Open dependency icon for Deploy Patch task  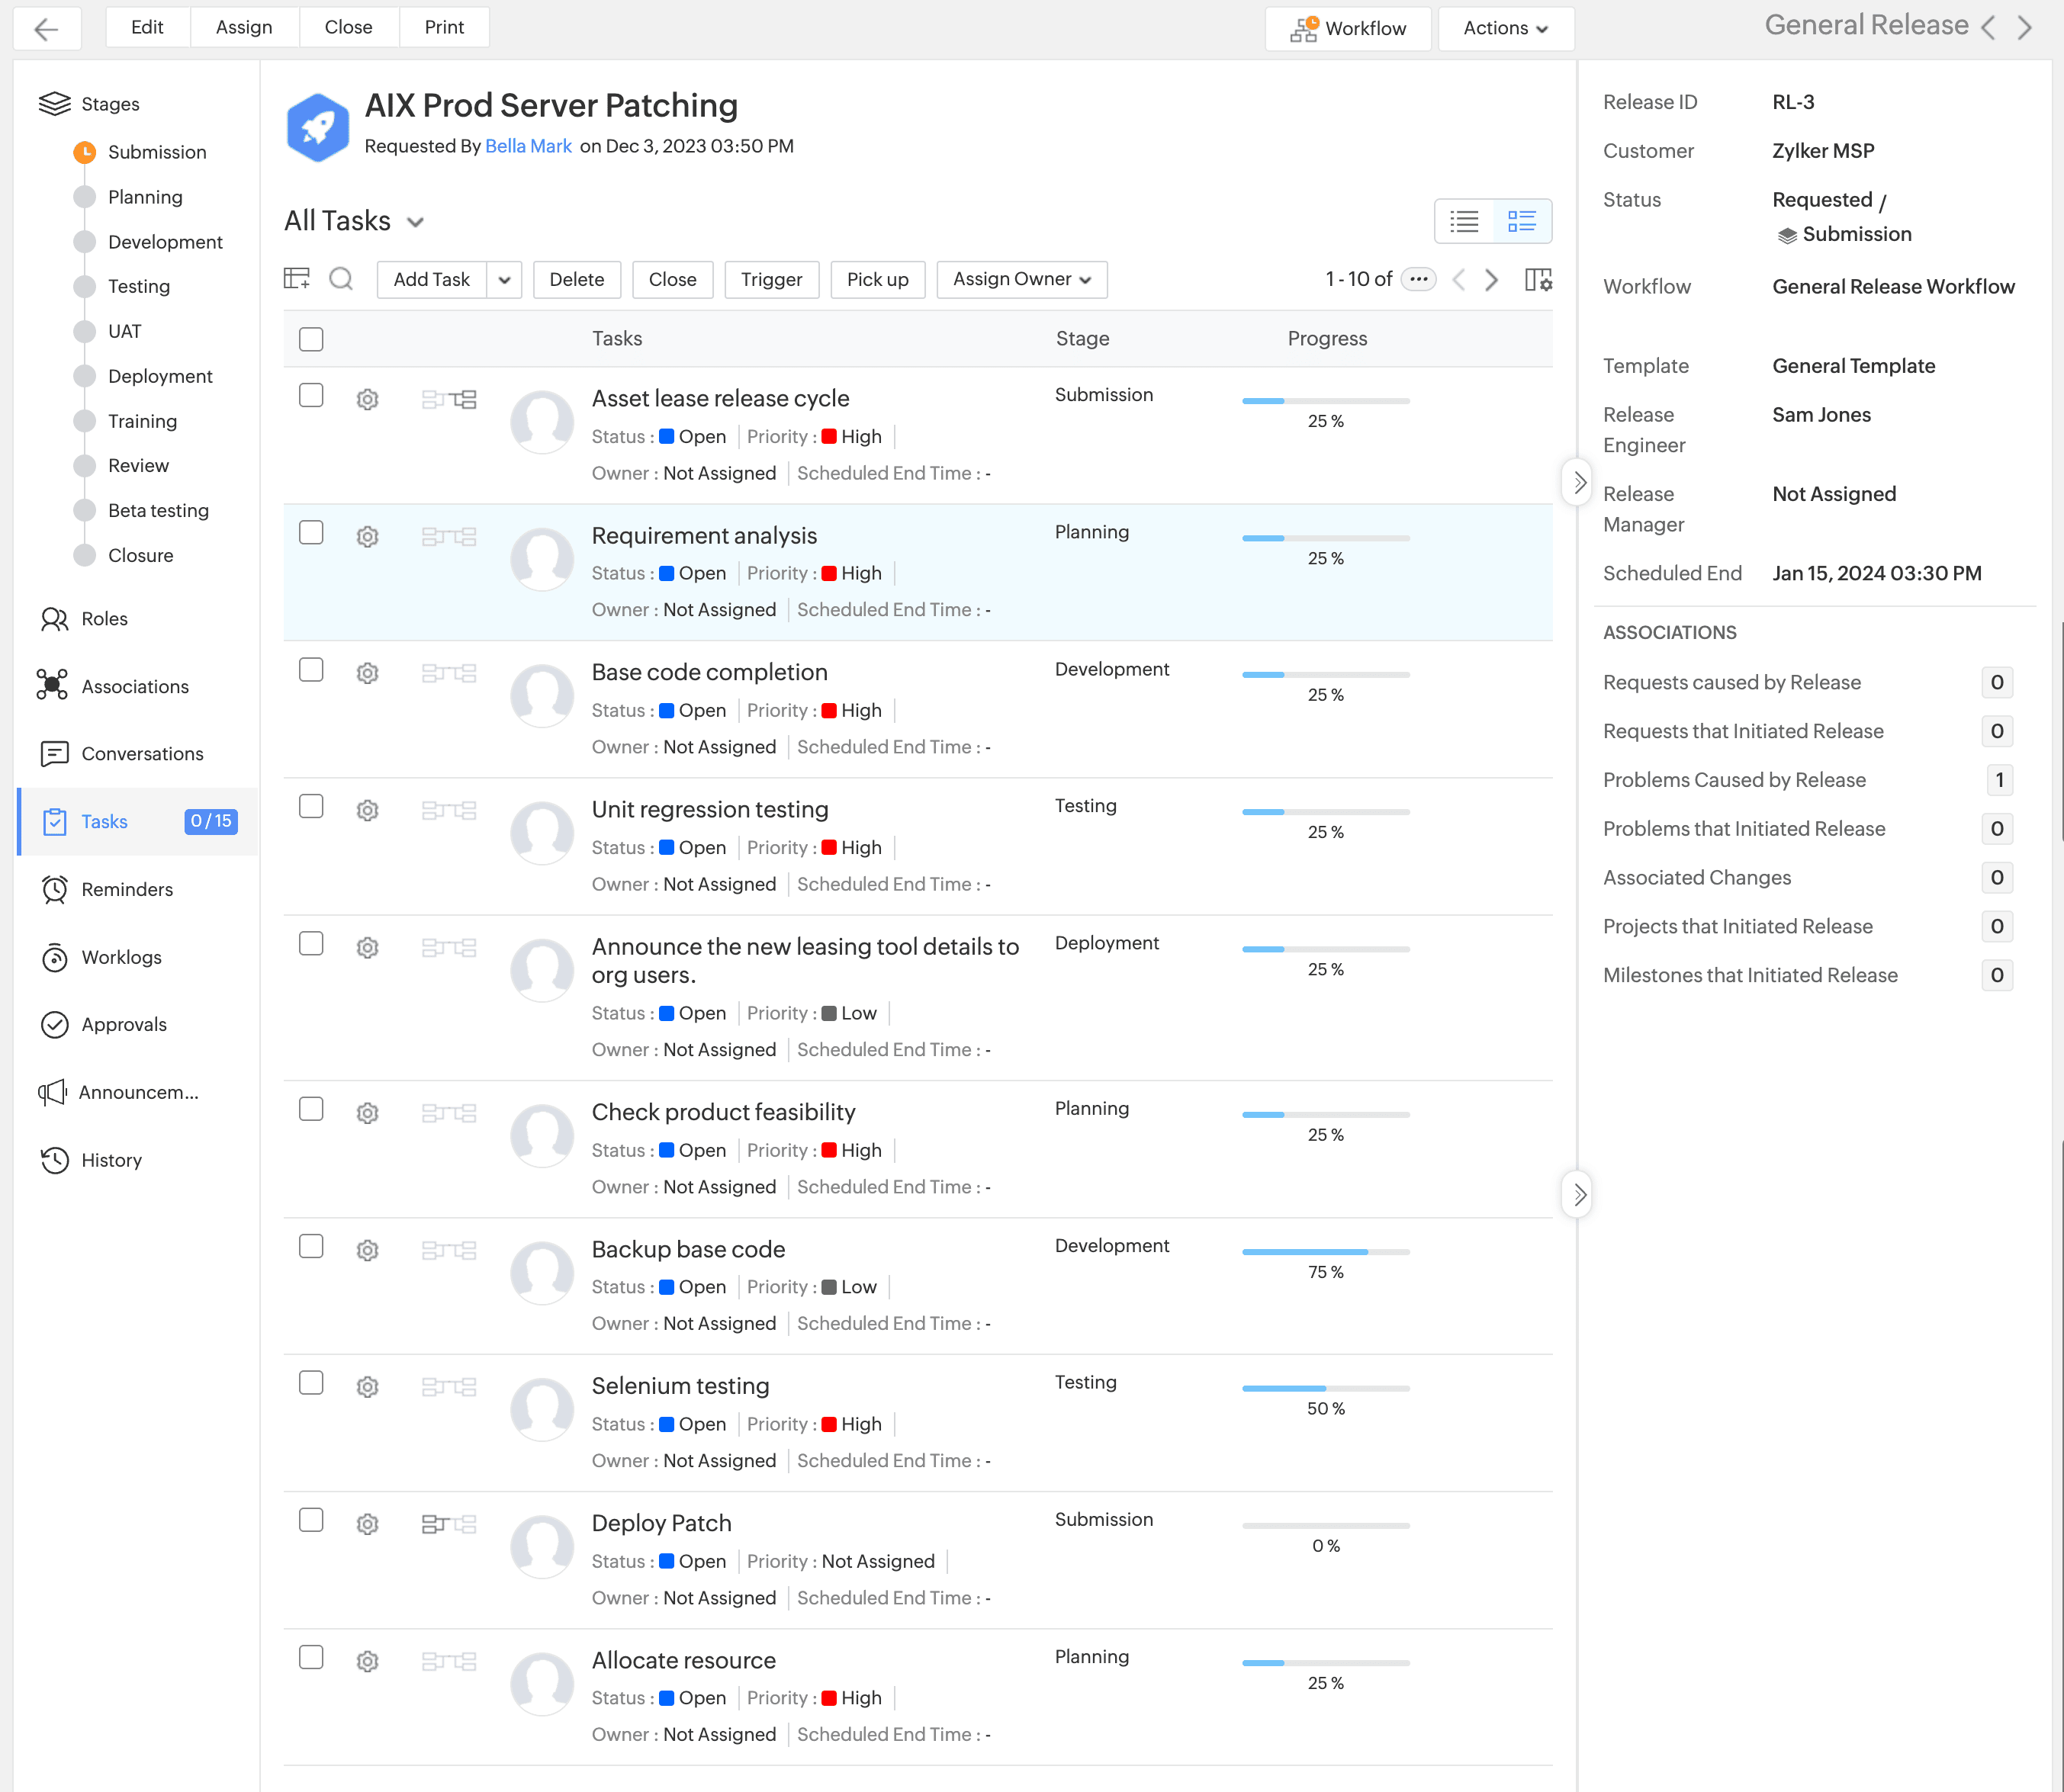(448, 1524)
